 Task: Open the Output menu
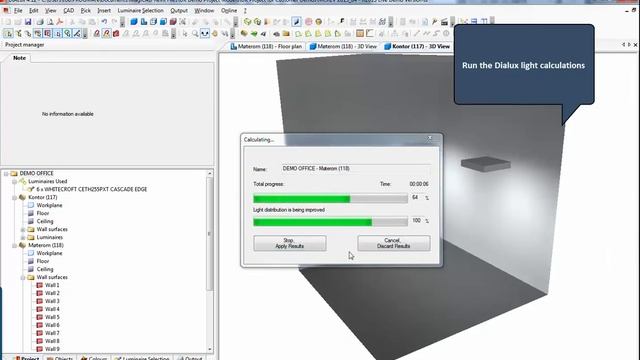coord(179,10)
